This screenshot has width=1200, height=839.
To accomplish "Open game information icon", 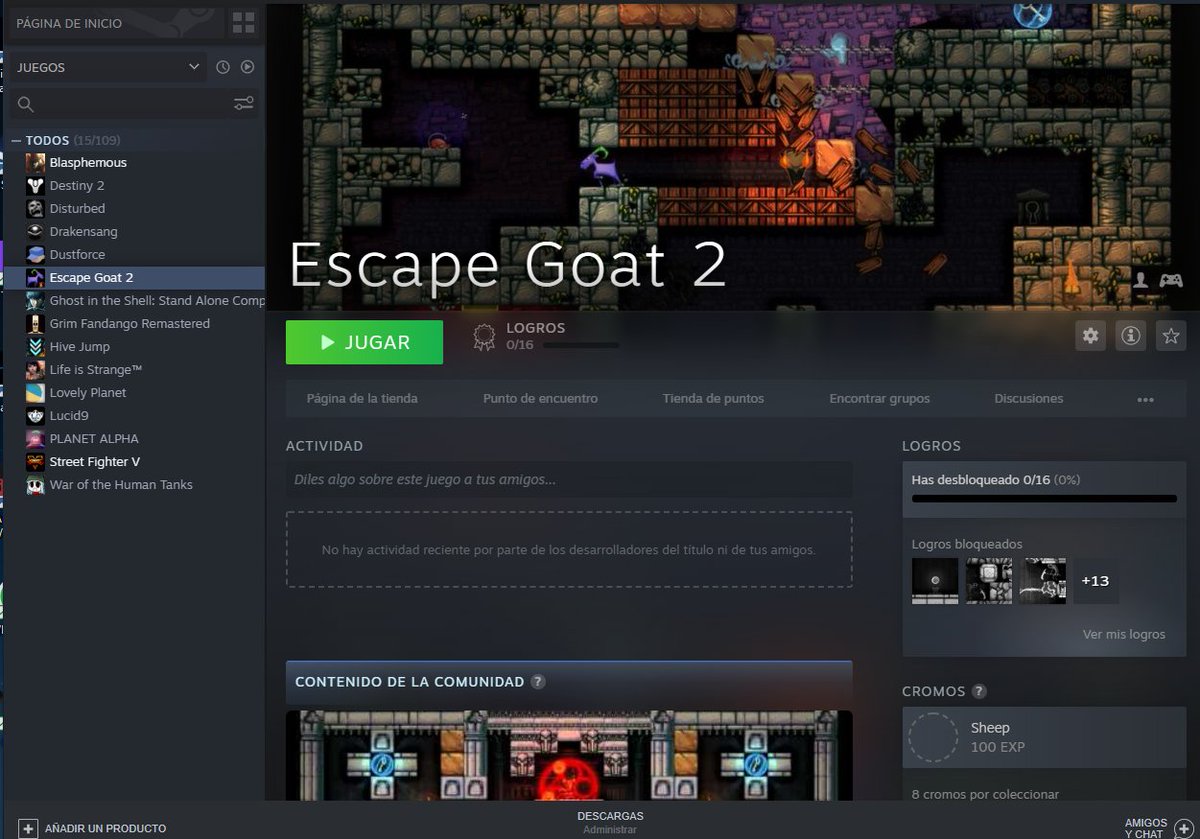I will click(x=1130, y=336).
